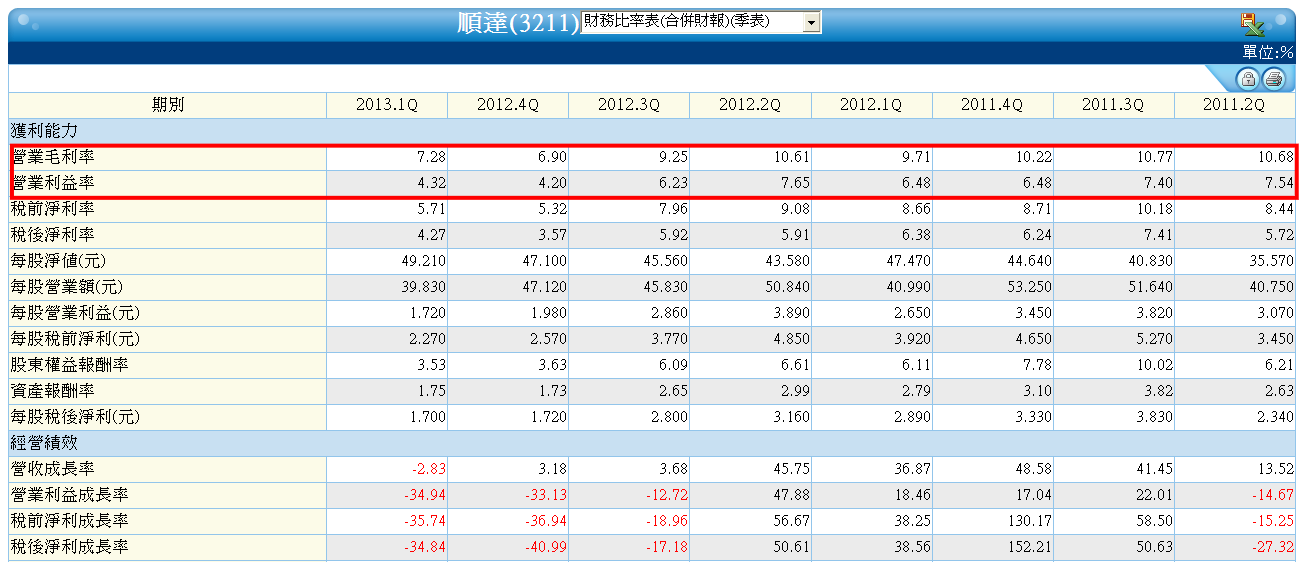The height and width of the screenshot is (562, 1304).
Task: Select the 2012.4Q column header
Action: [x=508, y=105]
